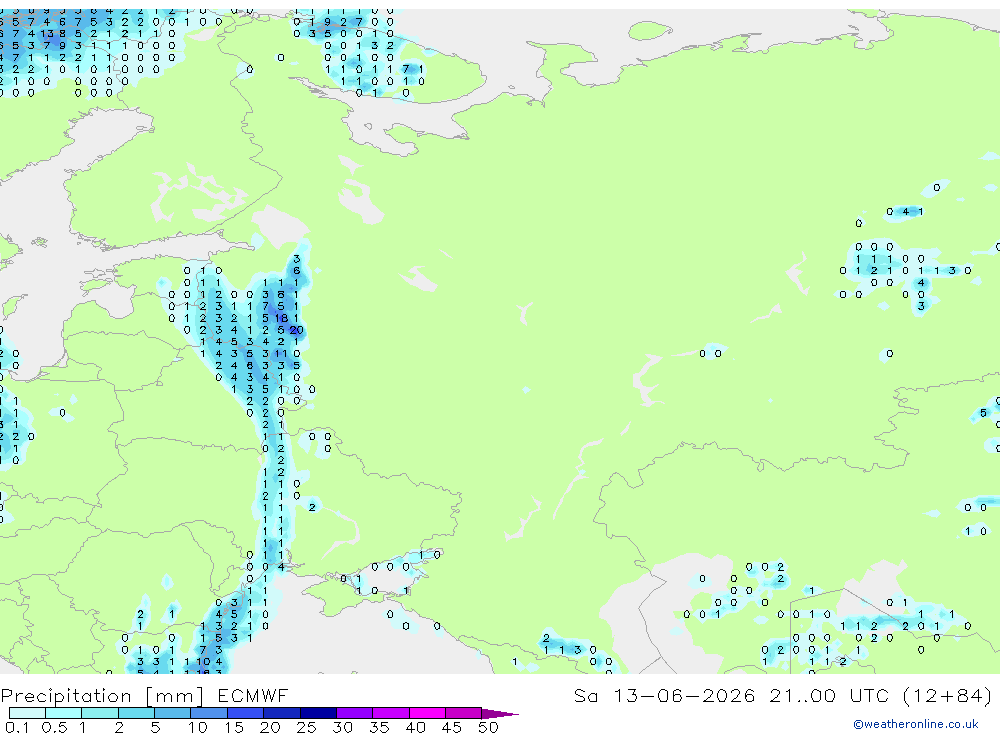
Task: Click the date 'Sa 13-06-2026'
Action: (x=664, y=695)
